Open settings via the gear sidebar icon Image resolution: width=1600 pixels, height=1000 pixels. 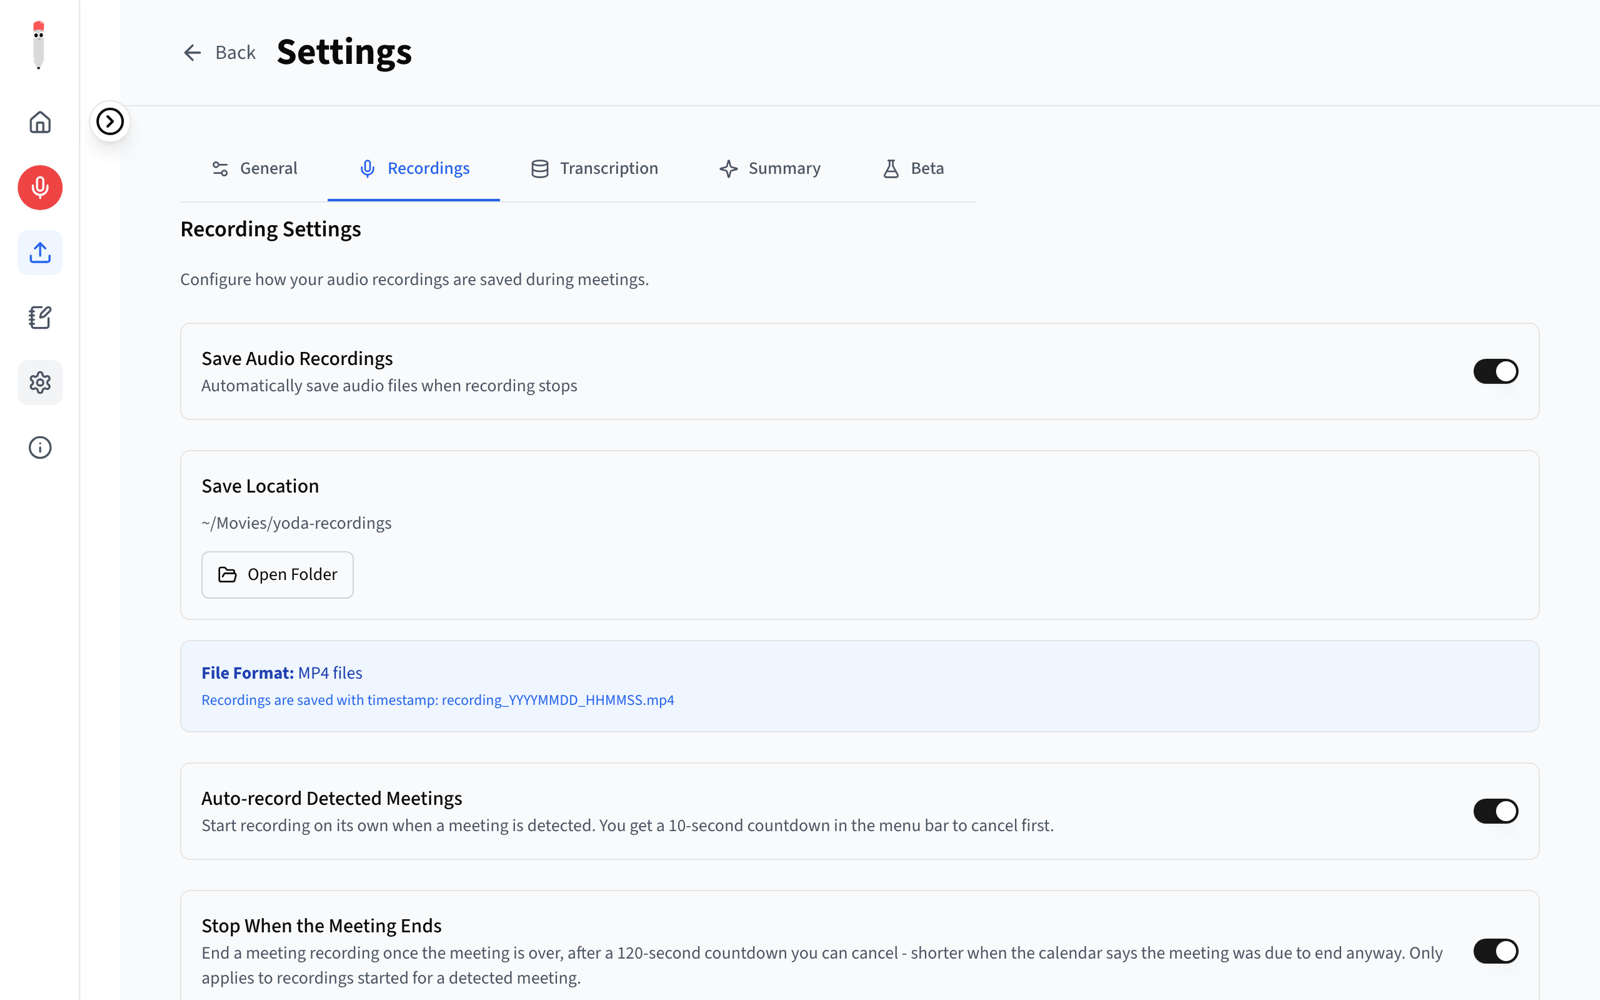pyautogui.click(x=40, y=382)
